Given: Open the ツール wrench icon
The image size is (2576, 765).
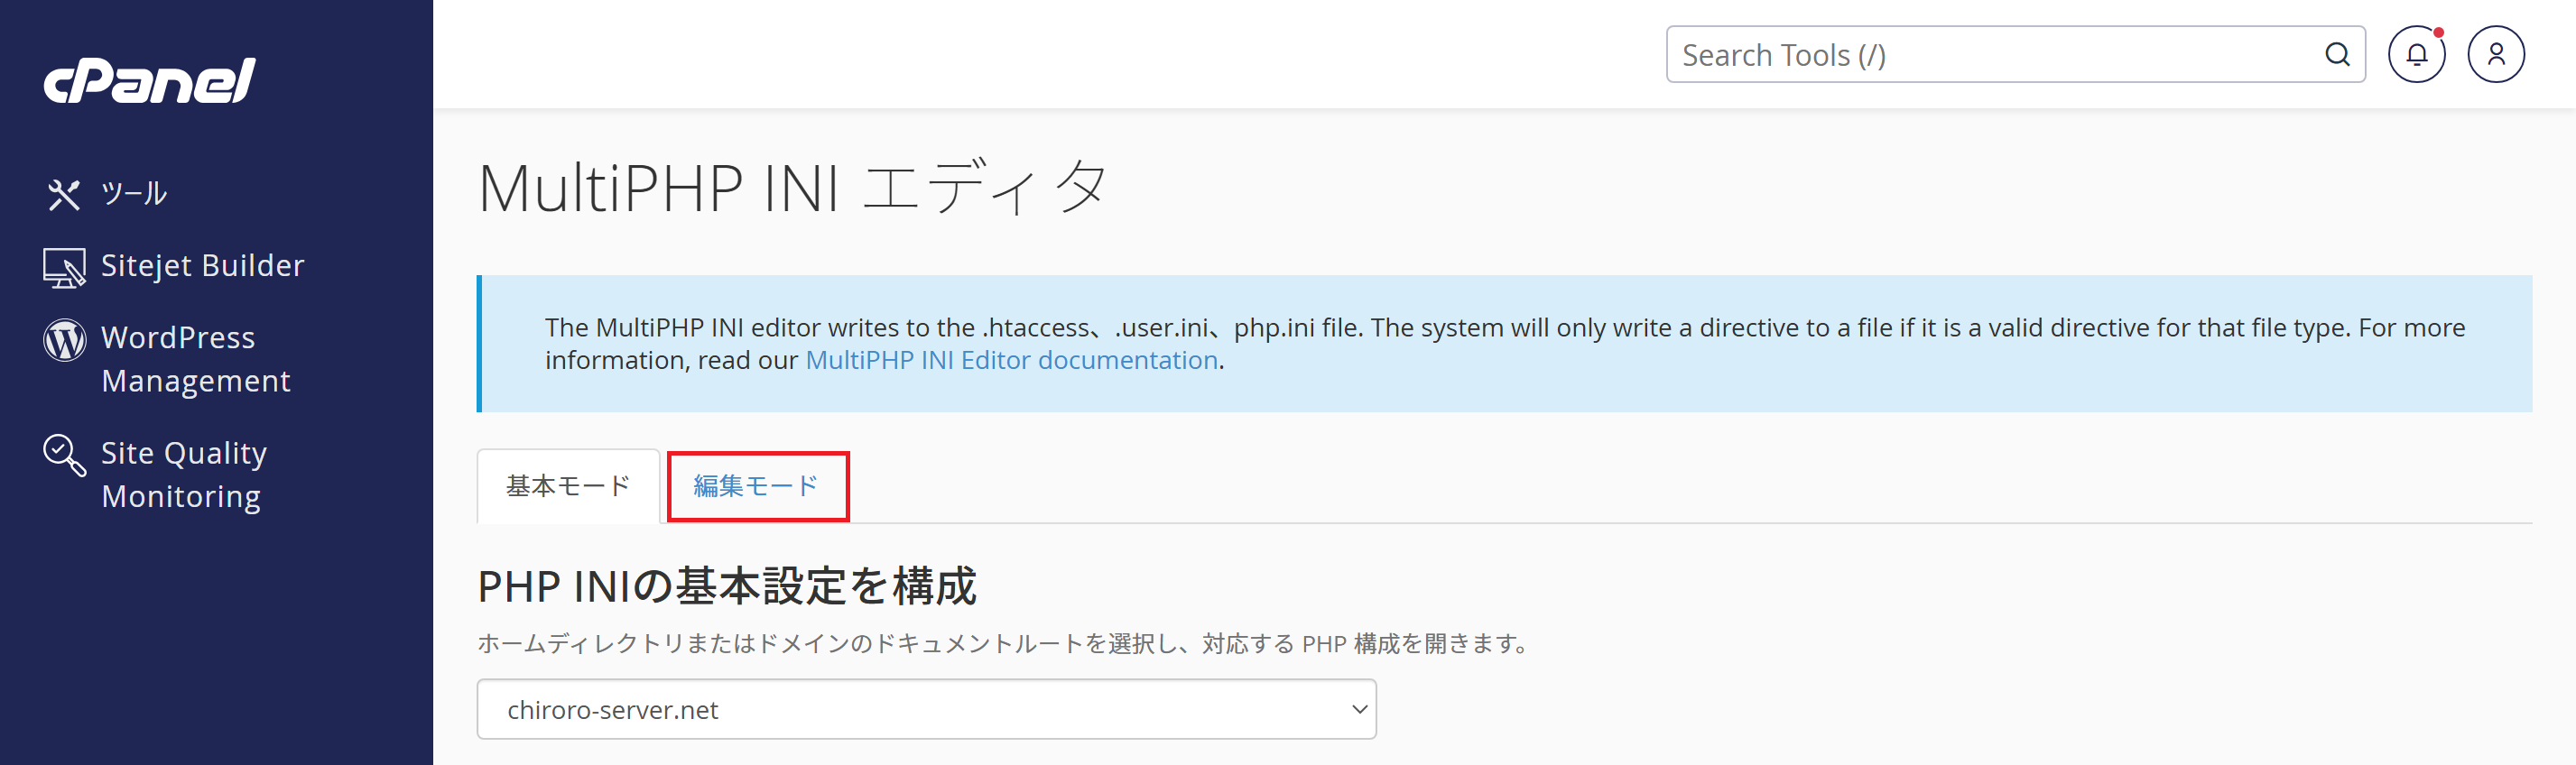Looking at the screenshot, I should click(x=63, y=193).
